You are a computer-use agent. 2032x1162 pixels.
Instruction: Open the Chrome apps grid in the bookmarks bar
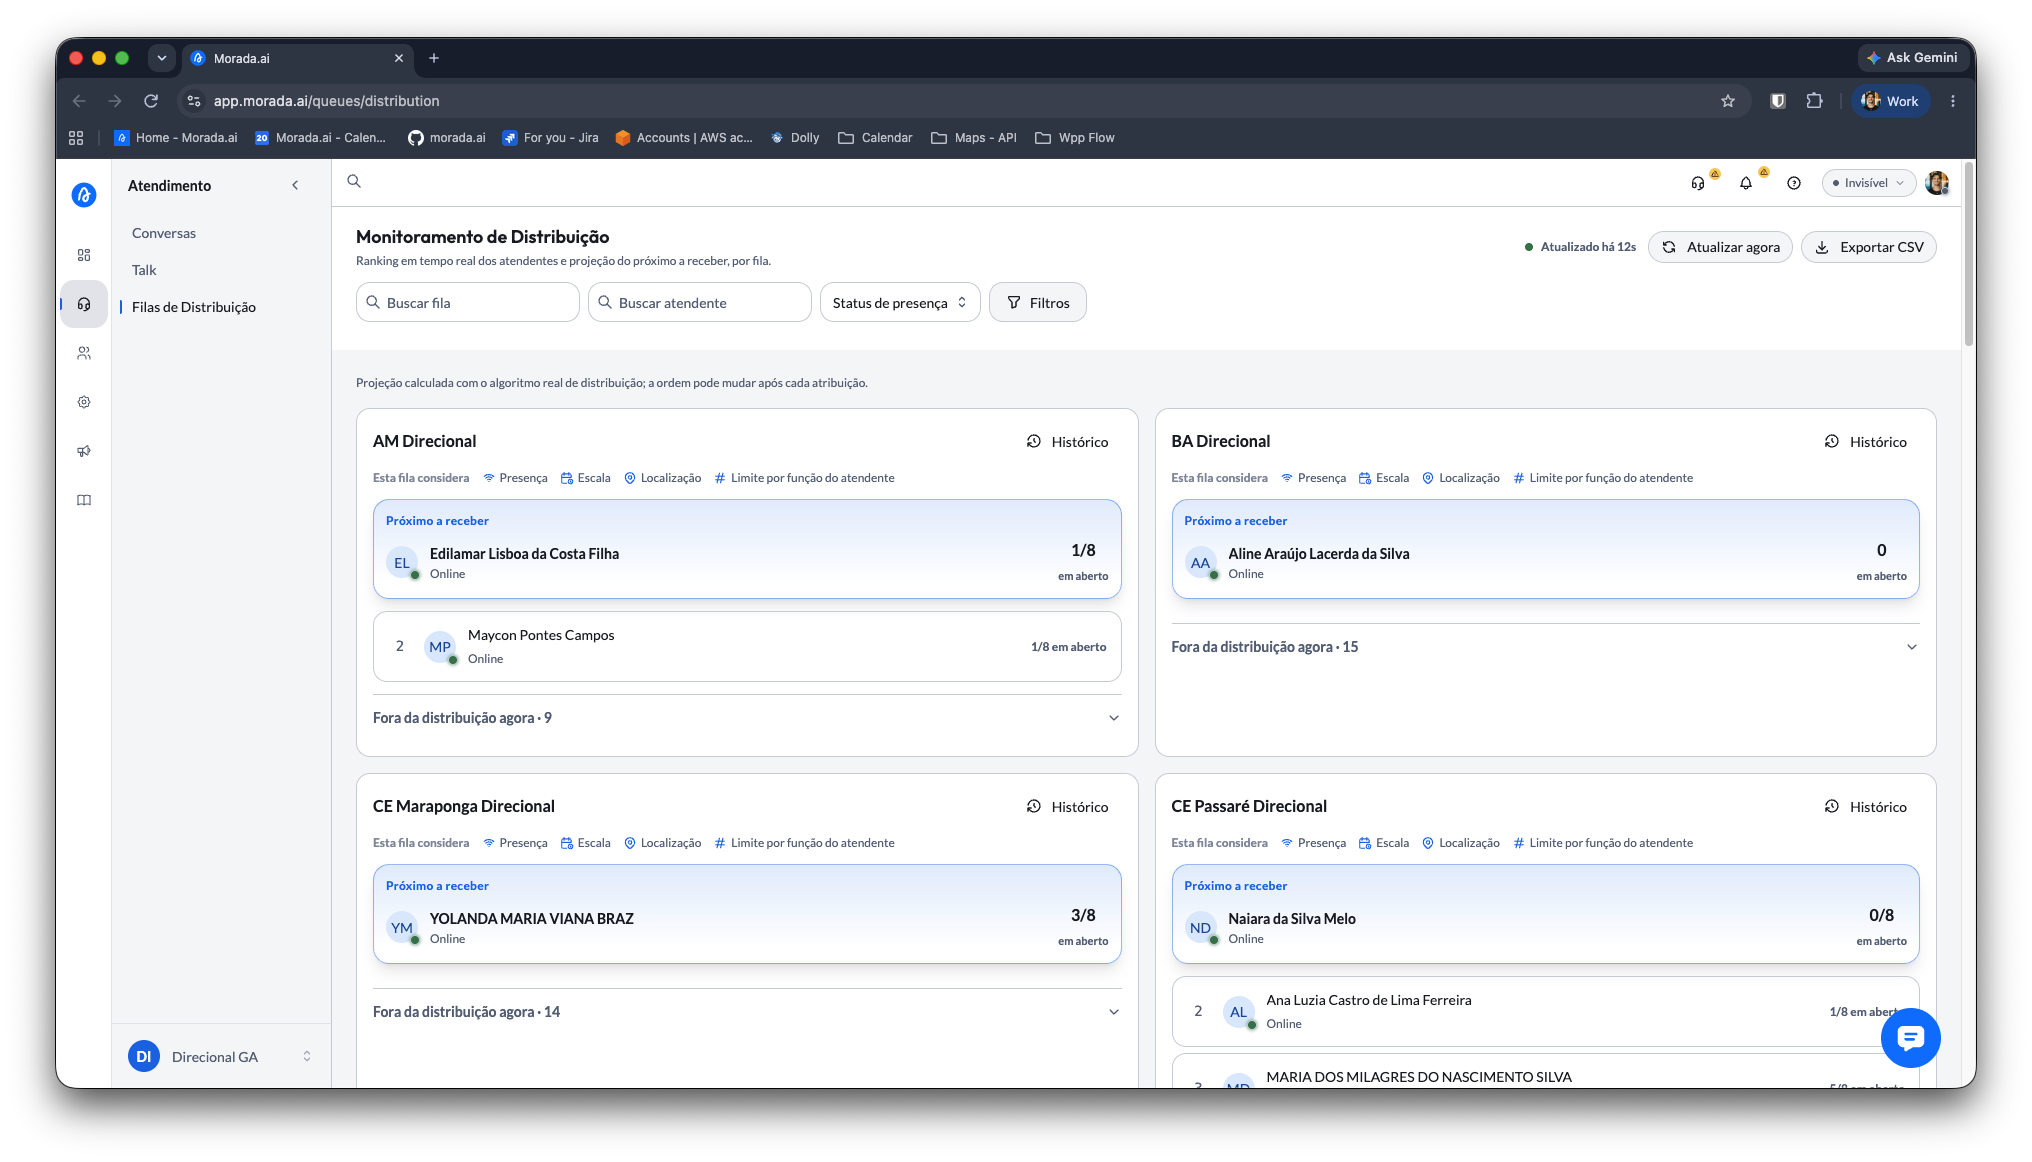click(x=76, y=138)
